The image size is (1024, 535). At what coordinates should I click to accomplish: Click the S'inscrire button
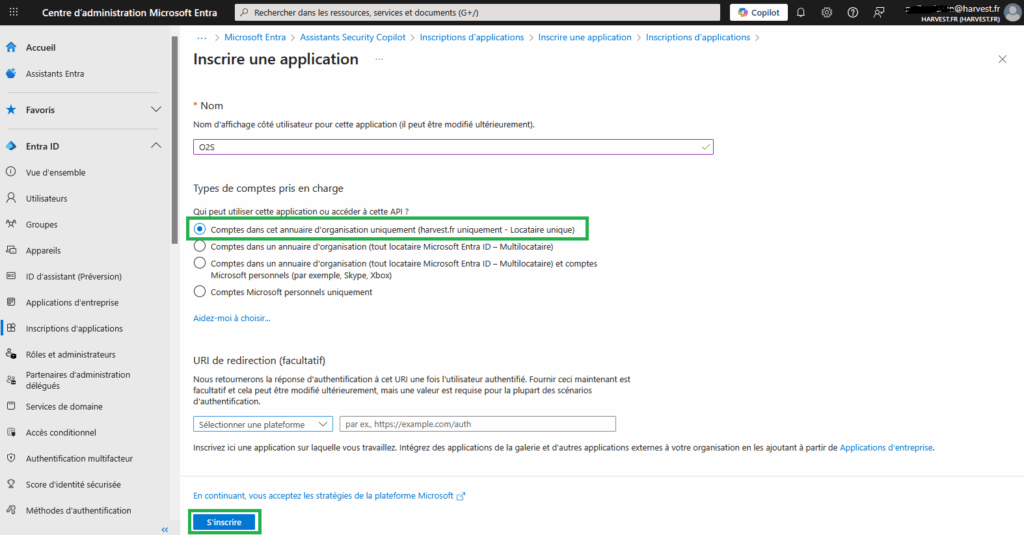(x=224, y=522)
